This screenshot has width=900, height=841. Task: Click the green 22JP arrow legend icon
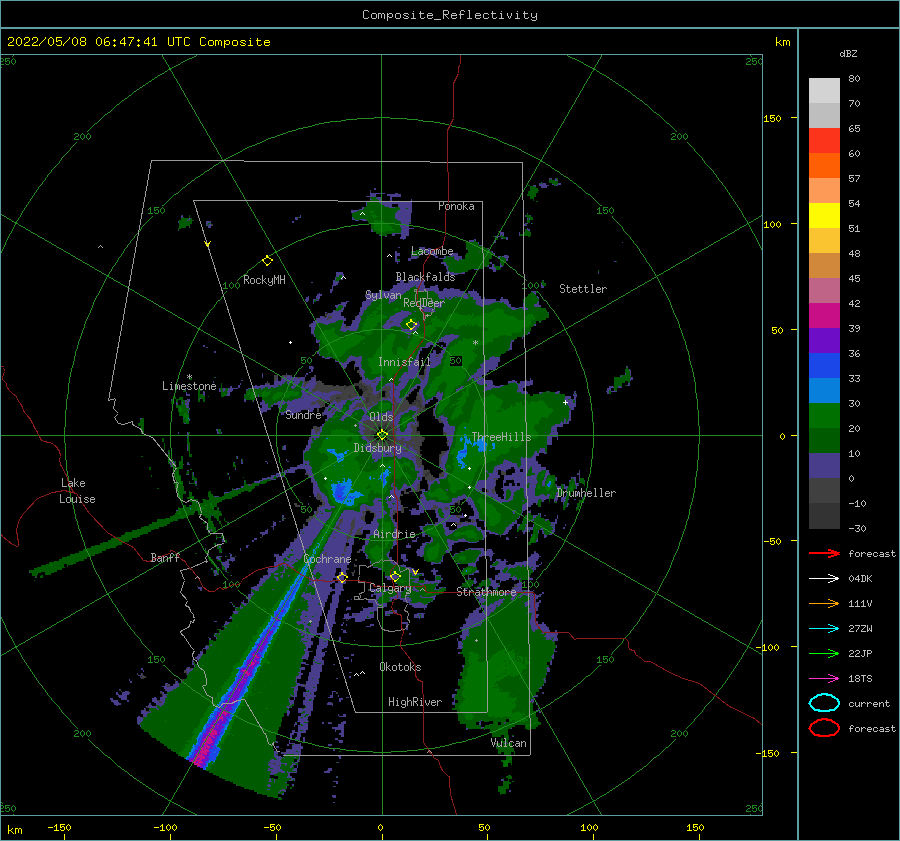click(x=824, y=653)
